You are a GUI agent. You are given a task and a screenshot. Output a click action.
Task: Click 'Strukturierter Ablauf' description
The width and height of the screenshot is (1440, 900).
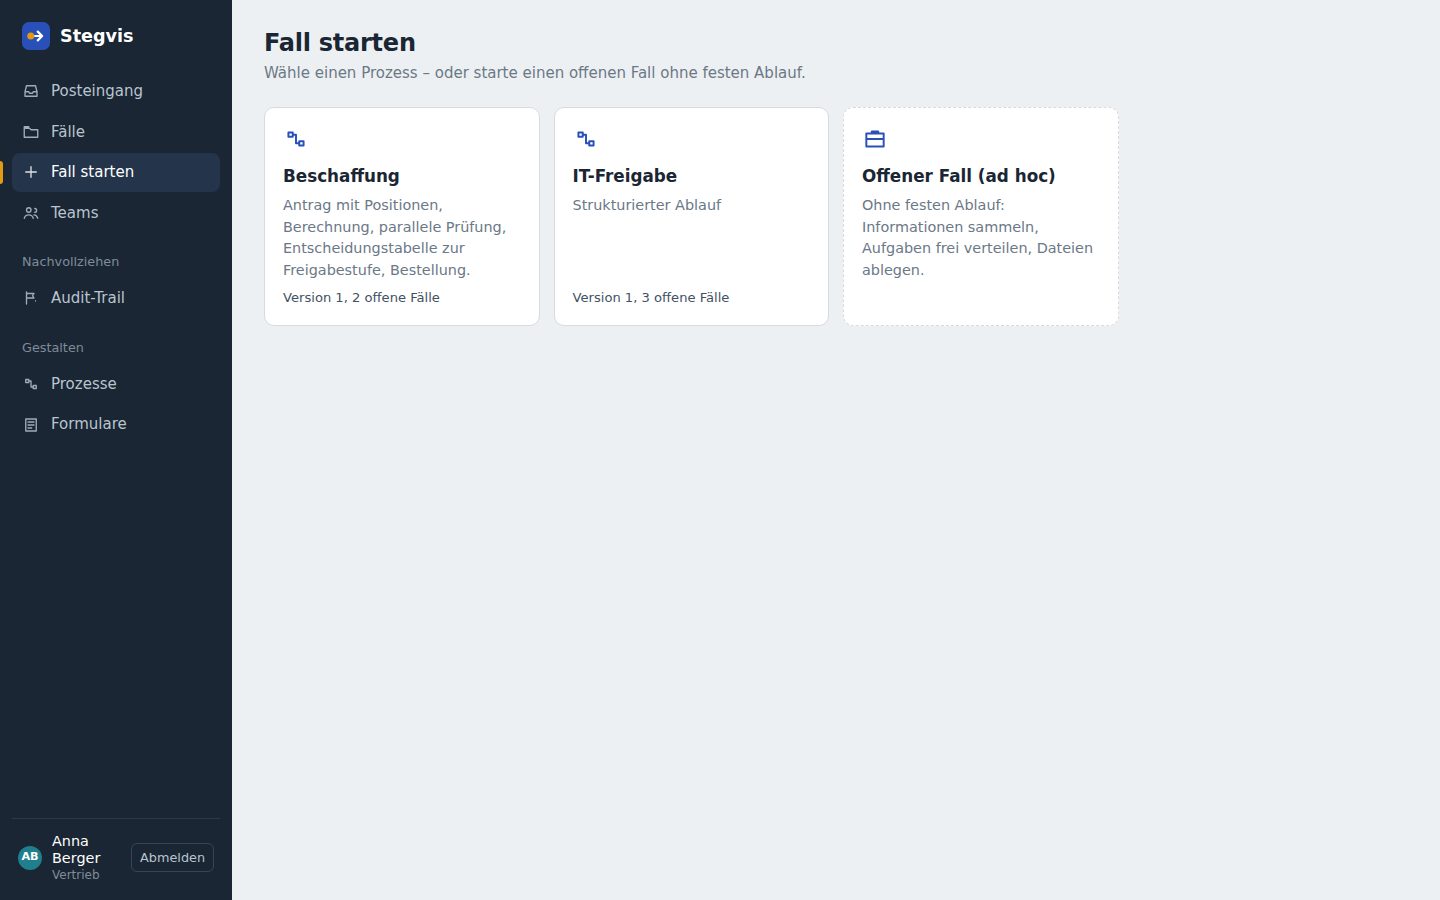647,205
